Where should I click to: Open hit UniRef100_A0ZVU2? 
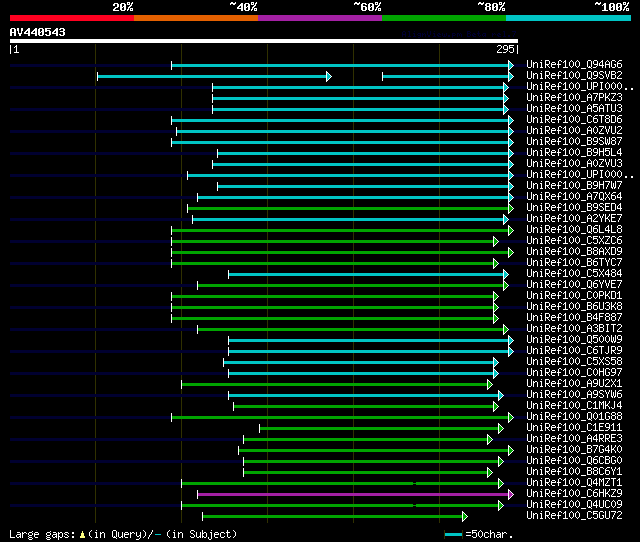tap(574, 130)
